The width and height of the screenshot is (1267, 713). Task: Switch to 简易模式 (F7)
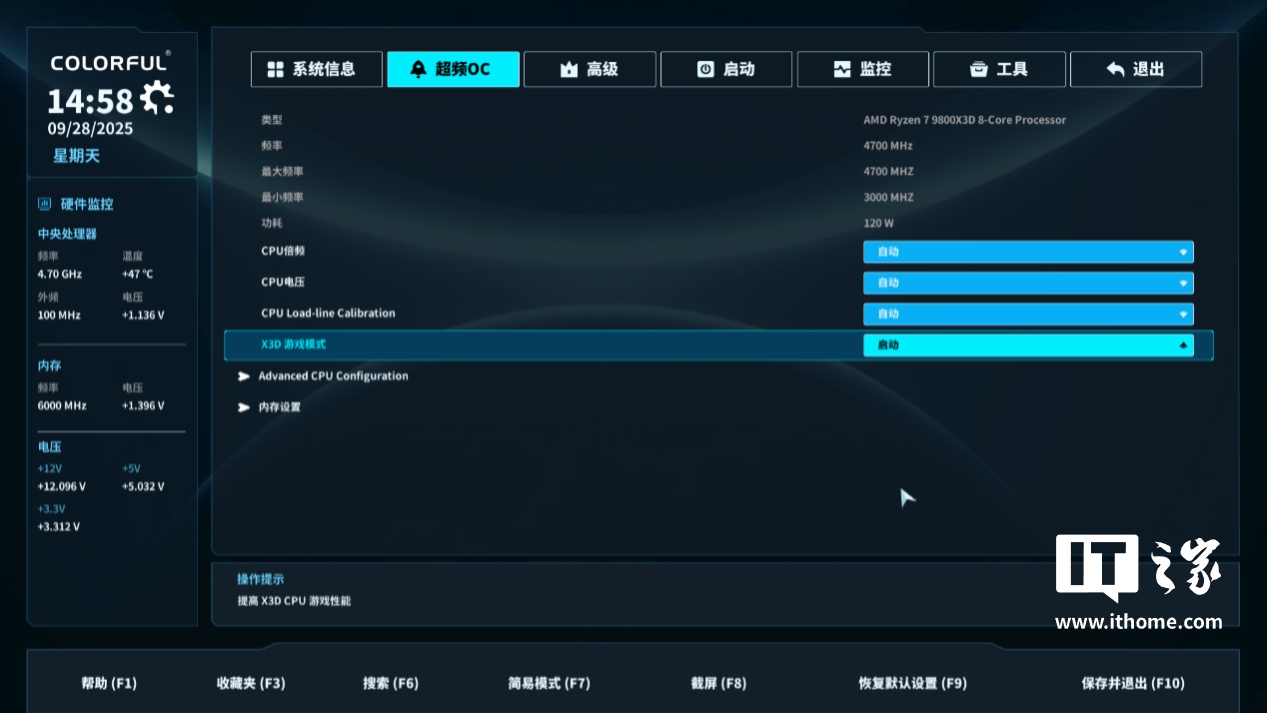(x=549, y=683)
